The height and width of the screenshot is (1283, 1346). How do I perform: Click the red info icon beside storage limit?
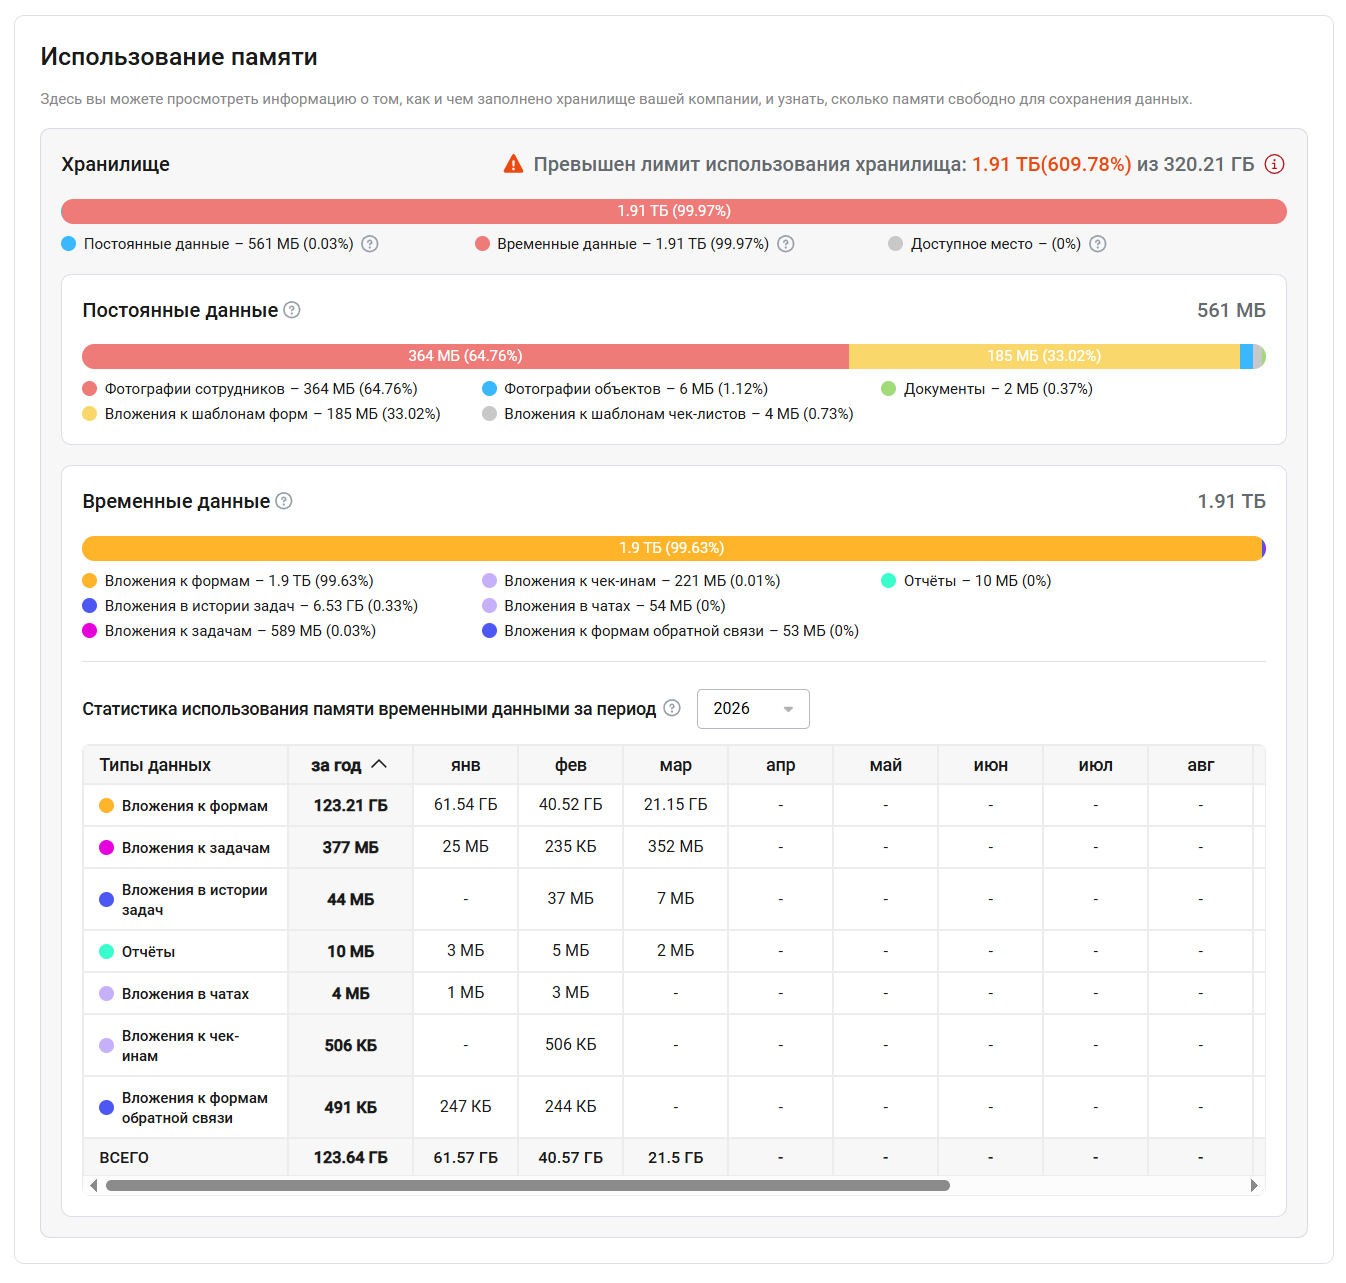1274,164
